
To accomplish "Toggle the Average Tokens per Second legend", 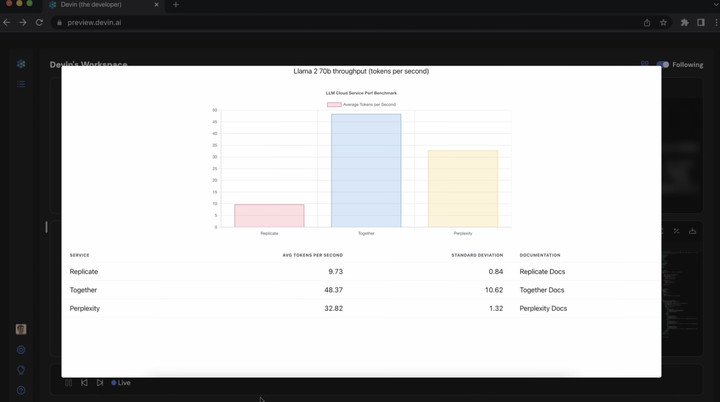I will pos(361,104).
